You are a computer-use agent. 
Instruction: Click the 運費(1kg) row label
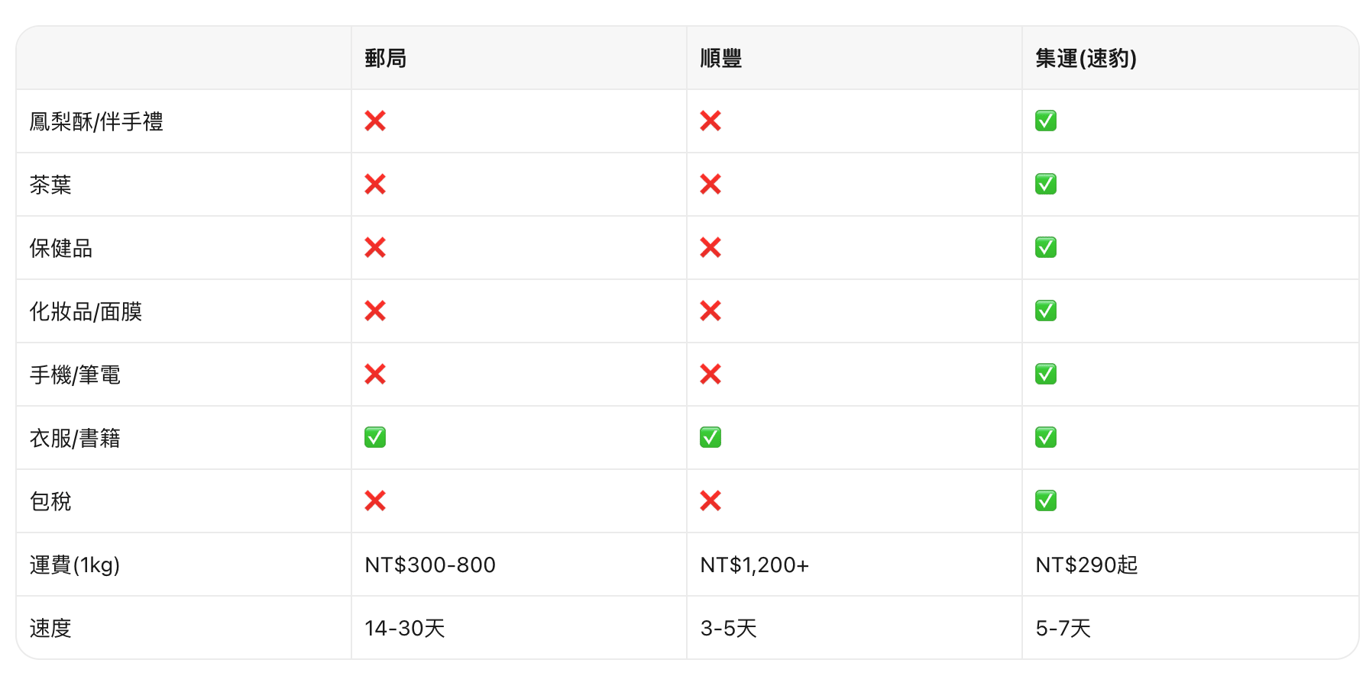[x=75, y=565]
